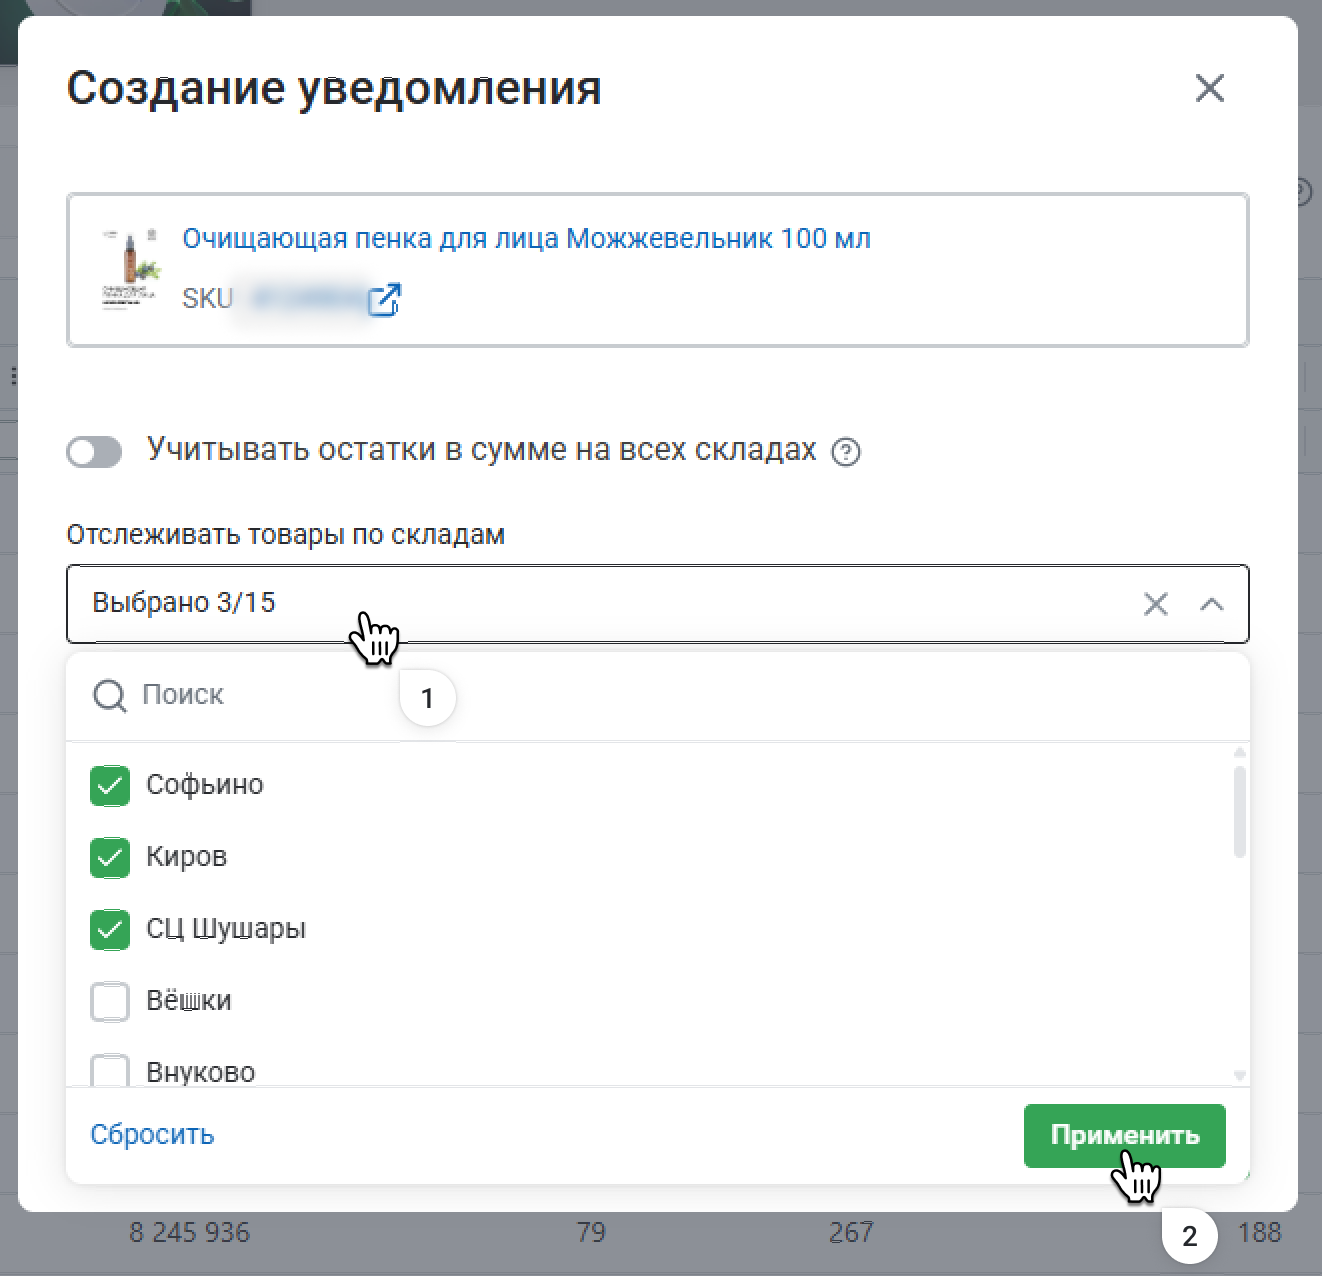Click the product thumbnail image
Screen dimensions: 1322x1276
tap(131, 268)
